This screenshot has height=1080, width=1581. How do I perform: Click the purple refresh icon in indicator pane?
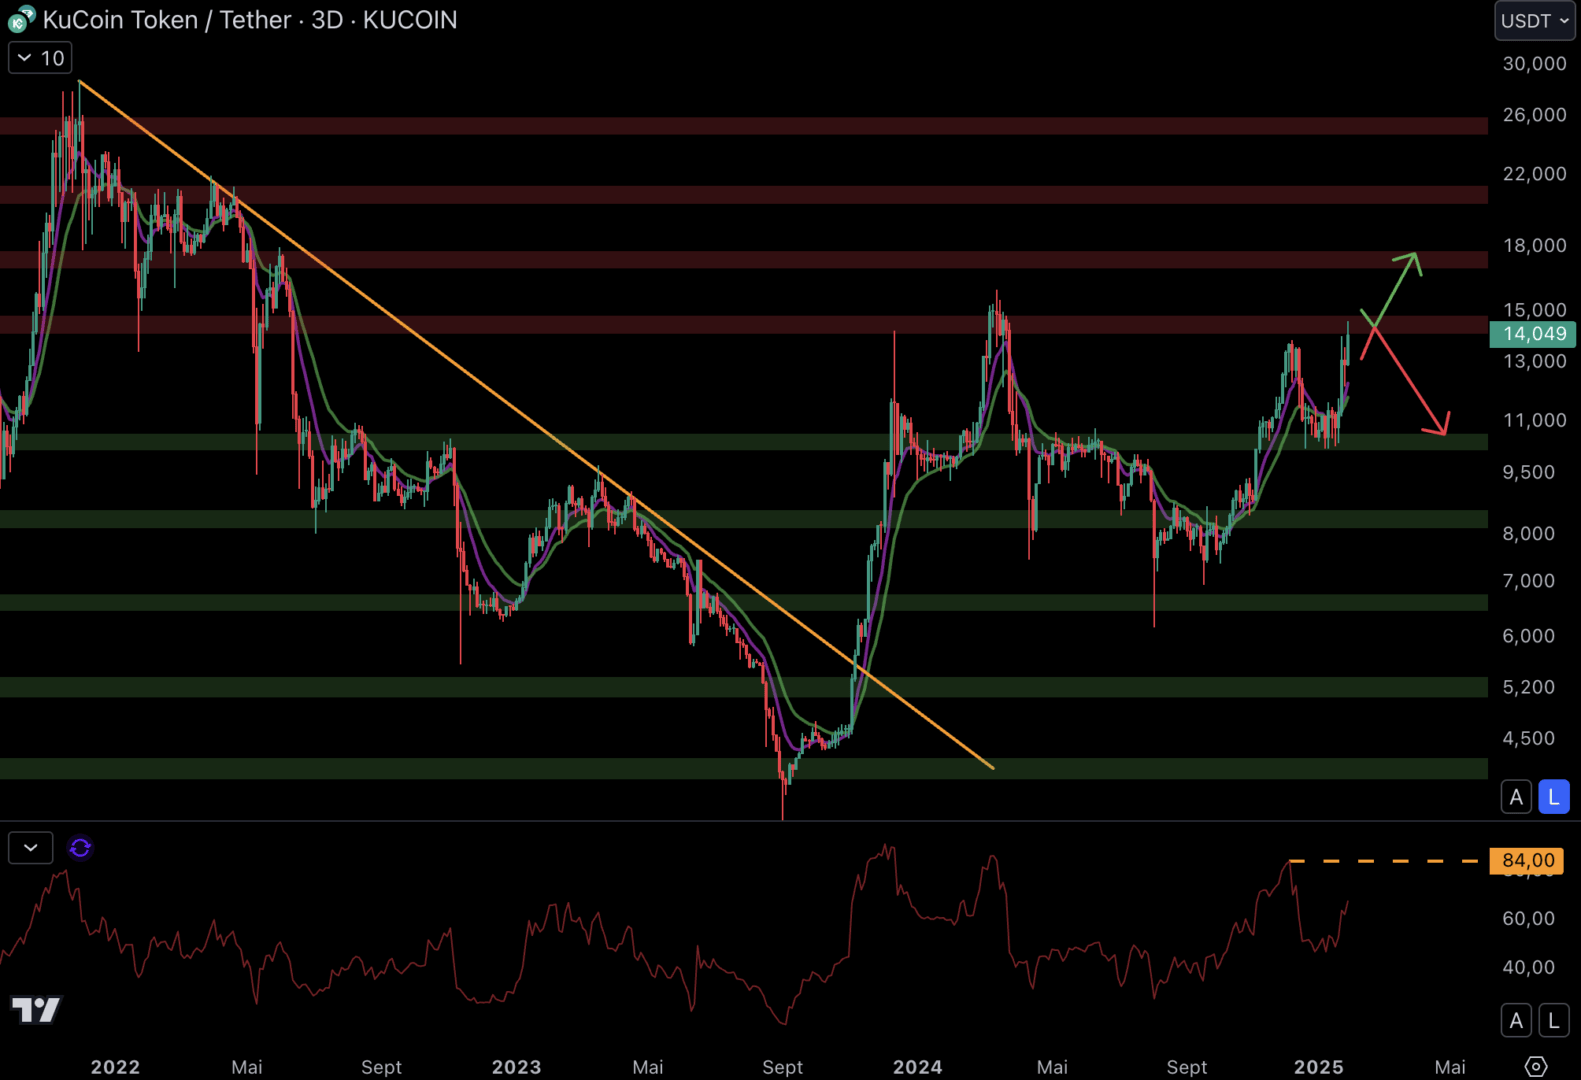pos(80,848)
